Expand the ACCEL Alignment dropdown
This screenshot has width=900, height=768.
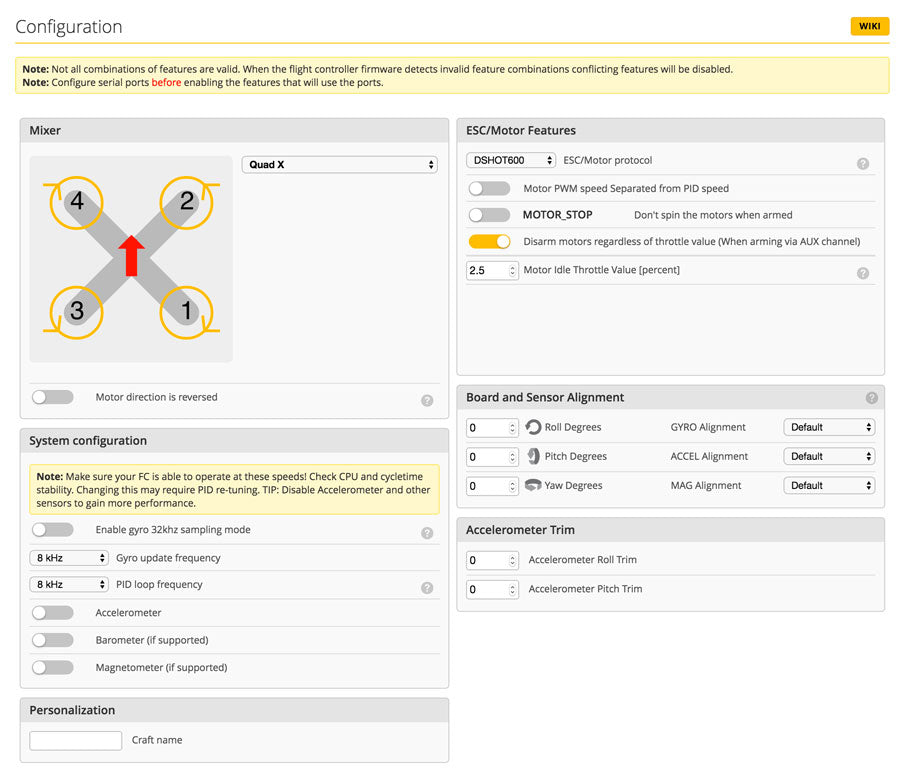point(829,456)
